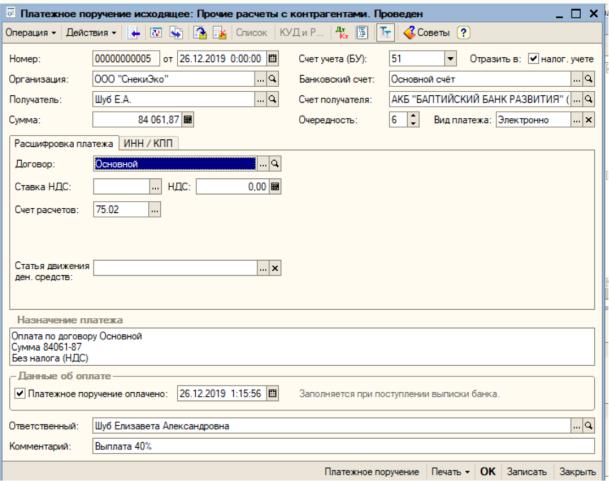Screen dimensions: 609x481
Task: Expand the Счет учета (БУ) dropdown
Action: [450, 59]
